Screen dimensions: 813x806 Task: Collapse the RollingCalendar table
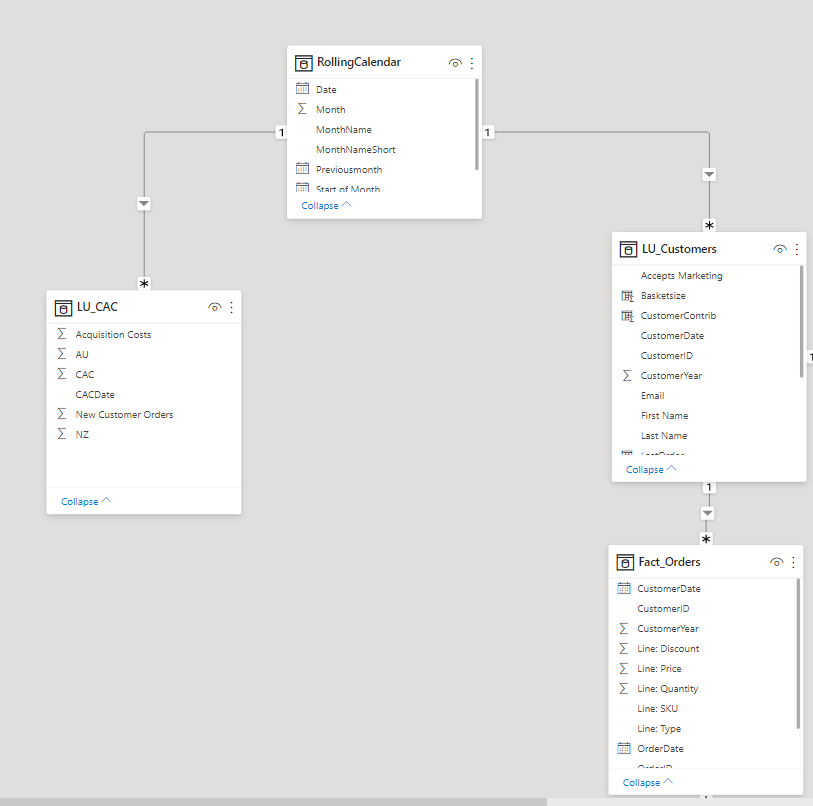click(326, 205)
